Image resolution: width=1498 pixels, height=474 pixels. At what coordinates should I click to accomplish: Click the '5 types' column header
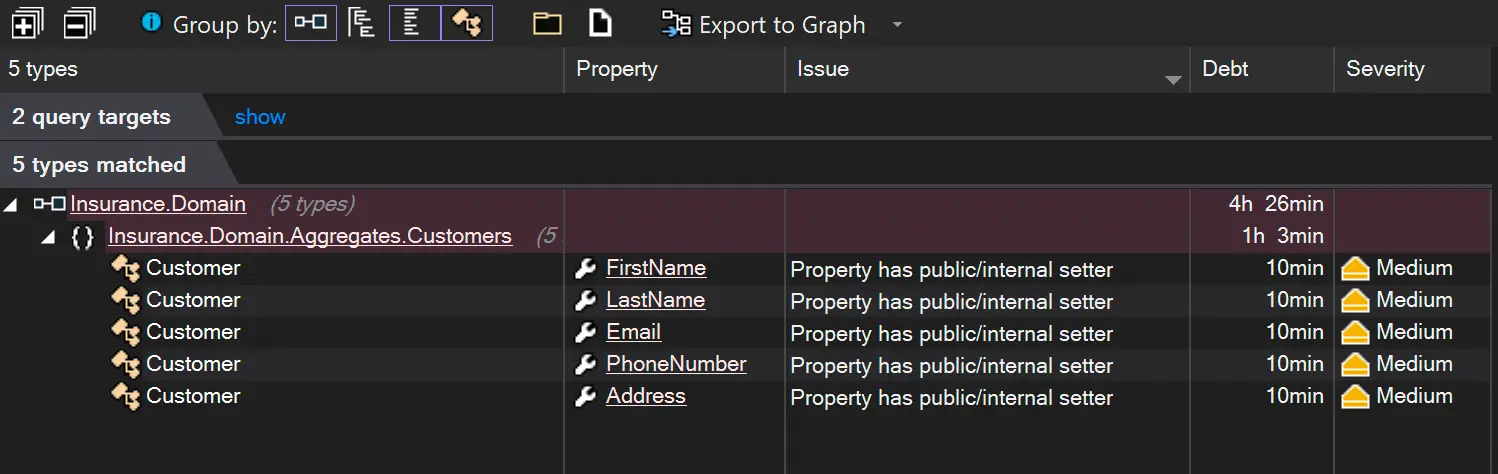tap(282, 69)
